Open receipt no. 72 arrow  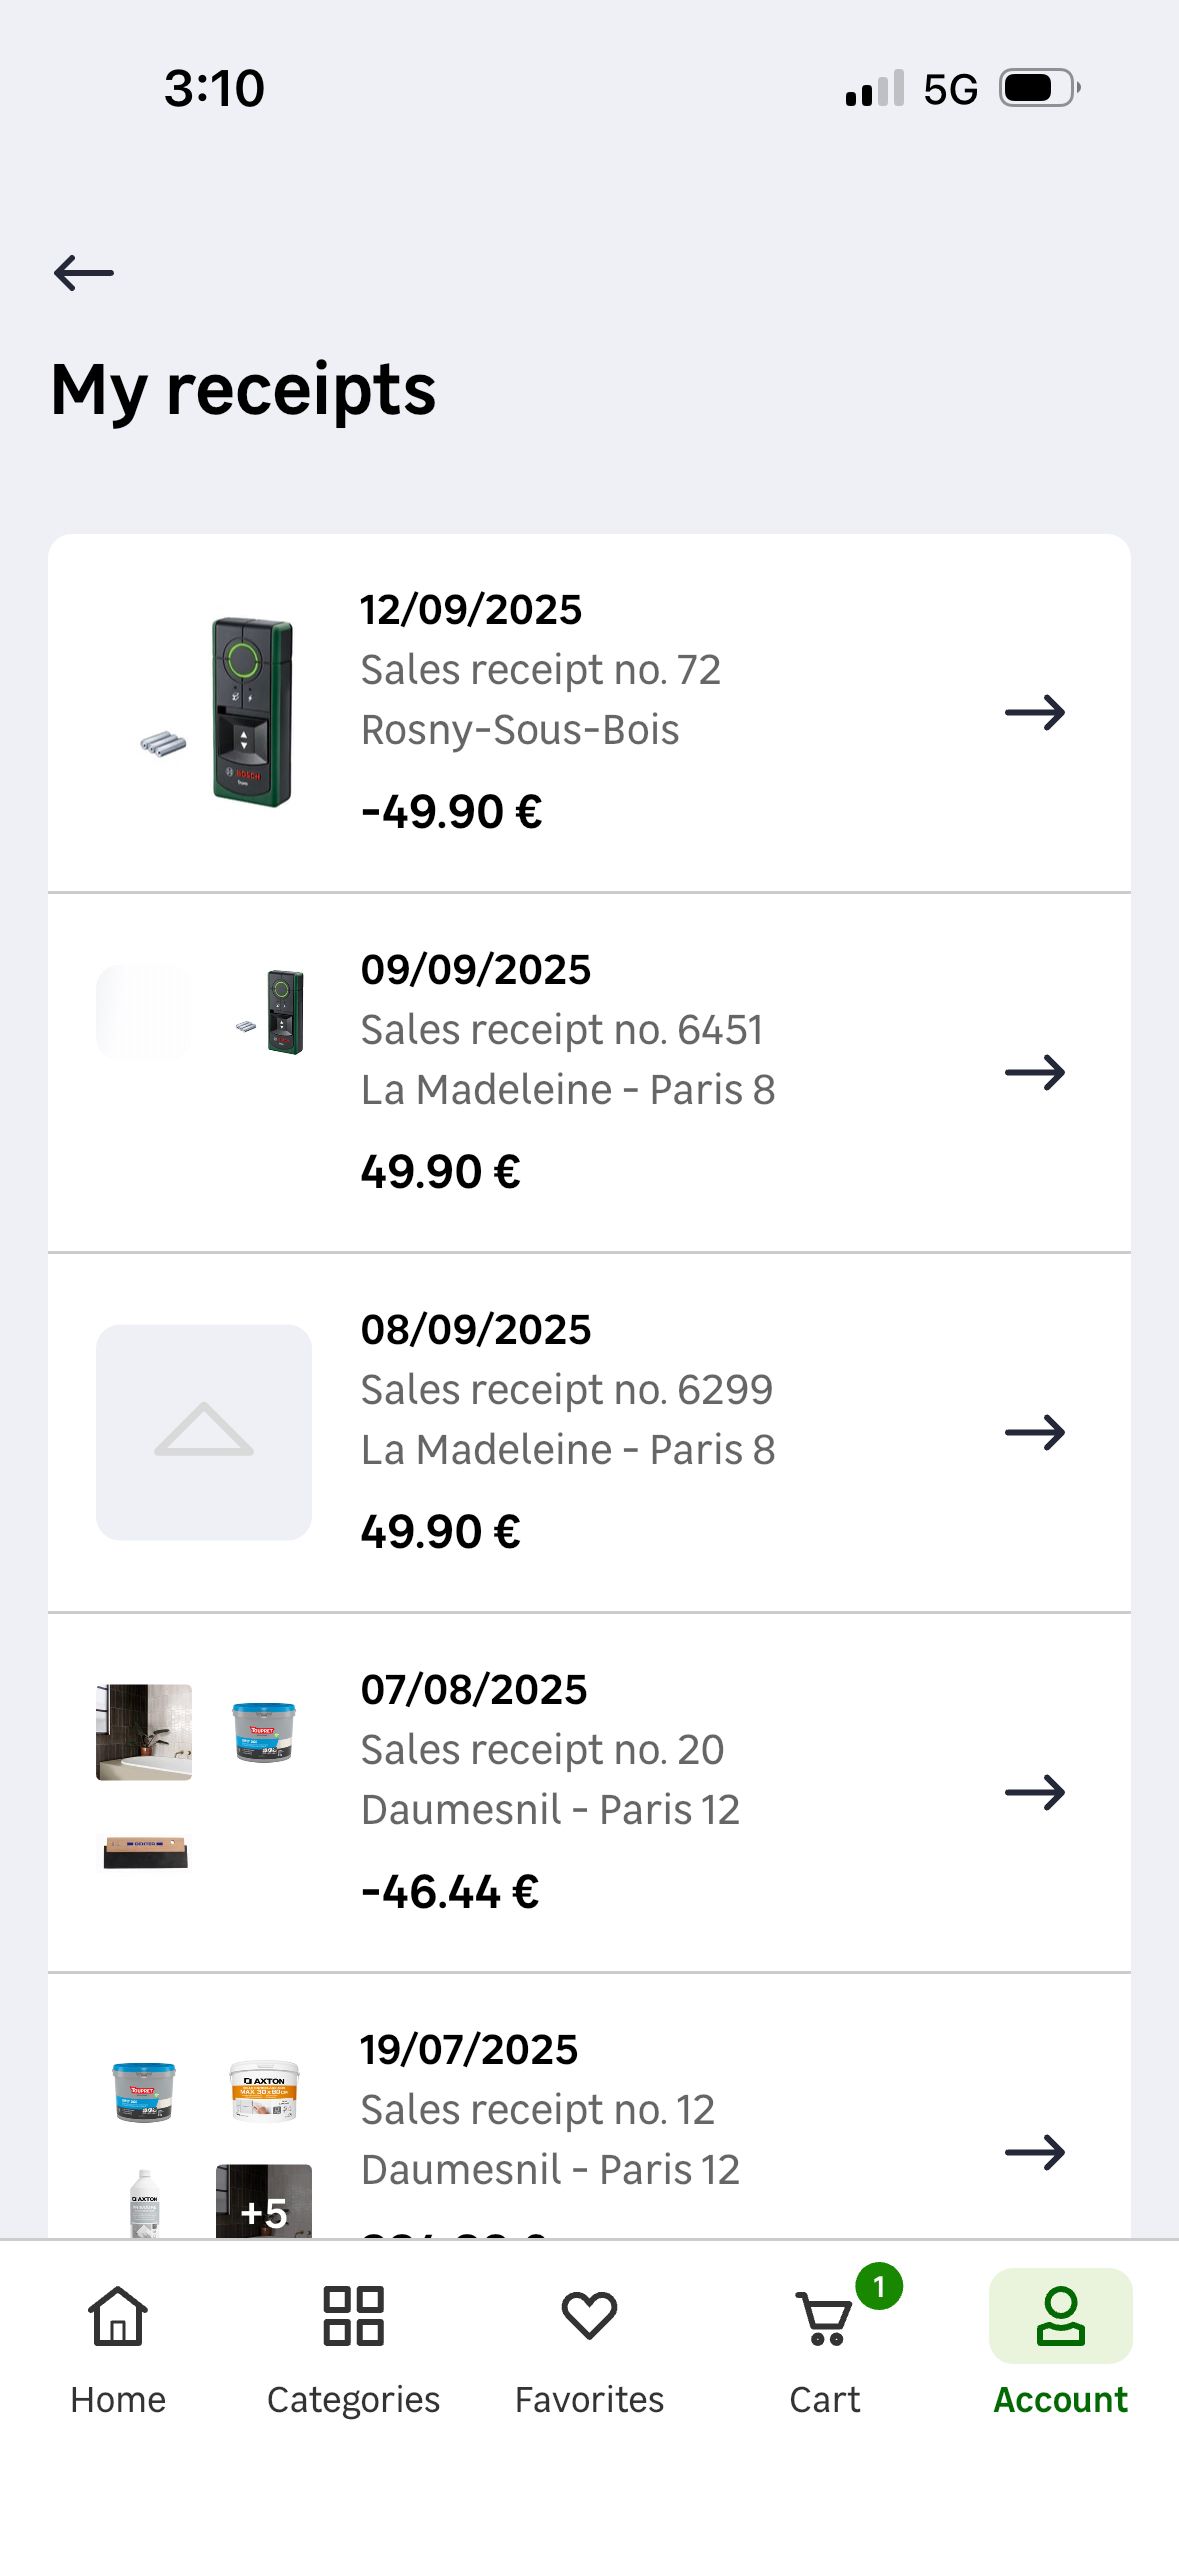click(x=1035, y=713)
